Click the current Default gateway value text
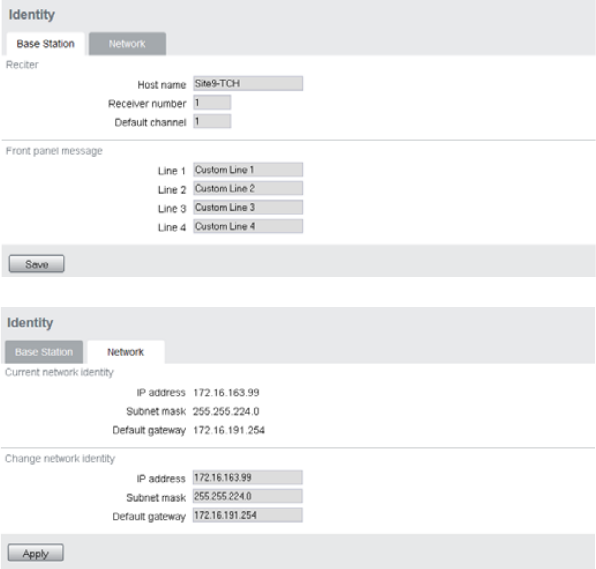This screenshot has width=596, height=569. pos(229,430)
